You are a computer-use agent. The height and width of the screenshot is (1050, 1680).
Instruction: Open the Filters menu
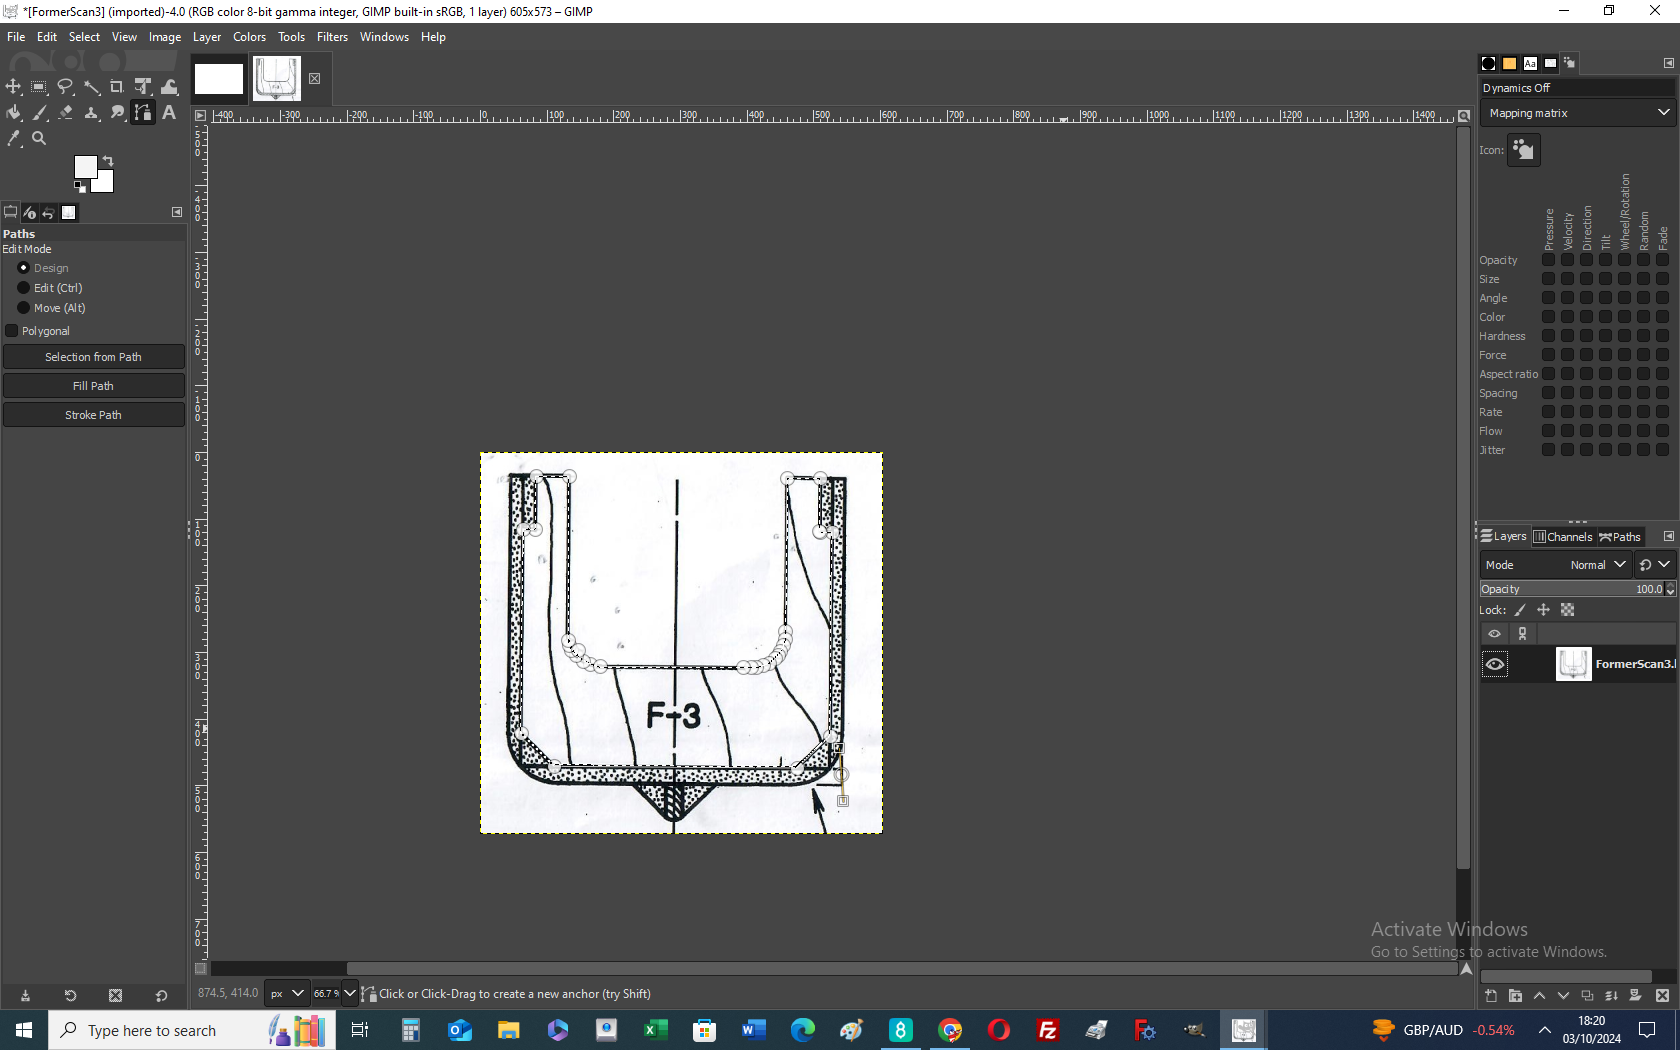click(332, 37)
